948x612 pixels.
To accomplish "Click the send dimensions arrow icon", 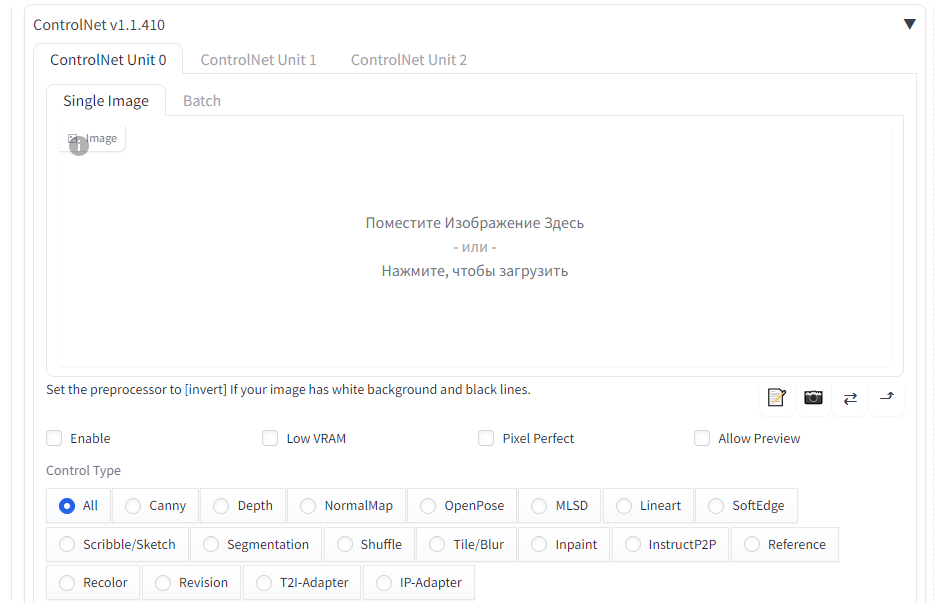I will click(x=886, y=398).
